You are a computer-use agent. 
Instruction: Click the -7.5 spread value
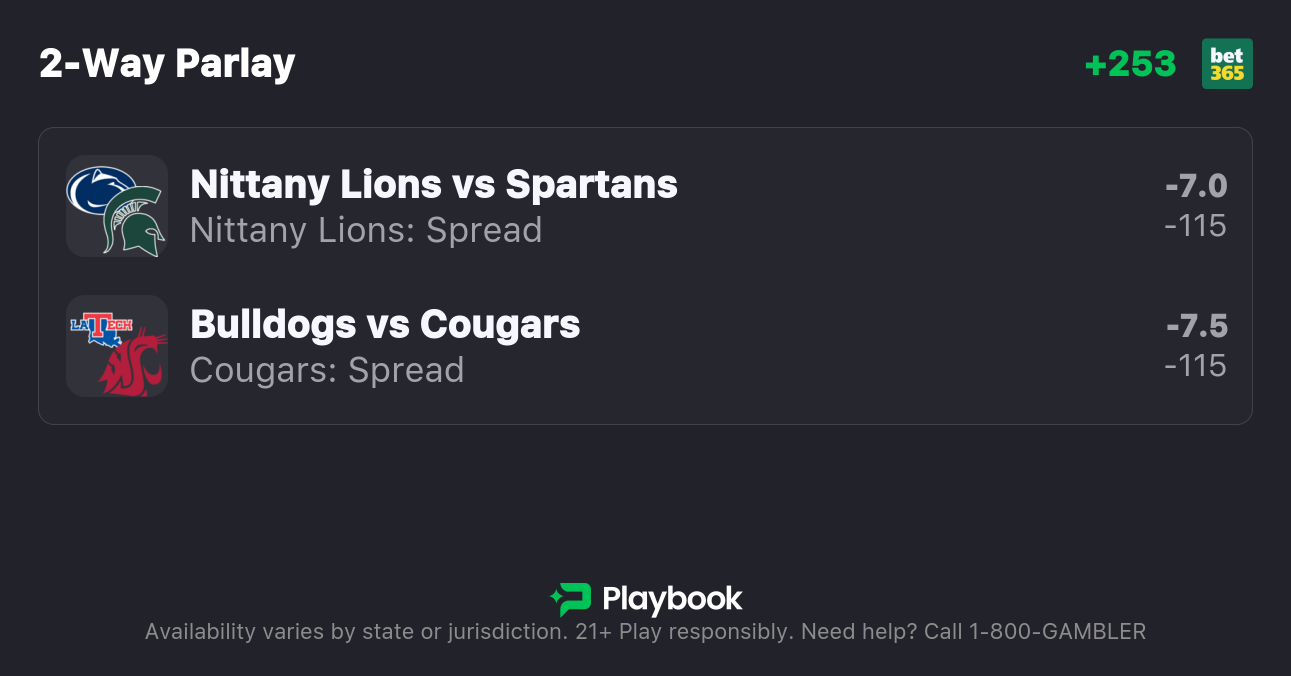click(x=1196, y=326)
